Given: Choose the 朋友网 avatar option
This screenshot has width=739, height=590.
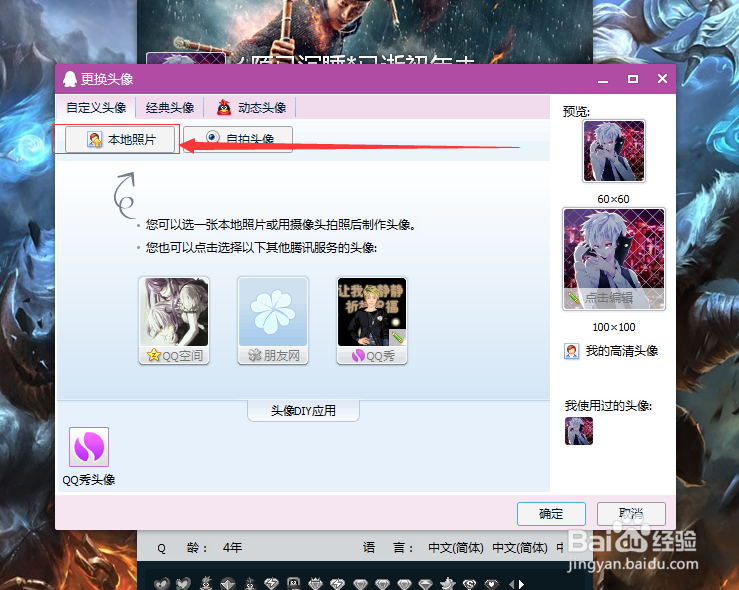Looking at the screenshot, I should coord(273,320).
